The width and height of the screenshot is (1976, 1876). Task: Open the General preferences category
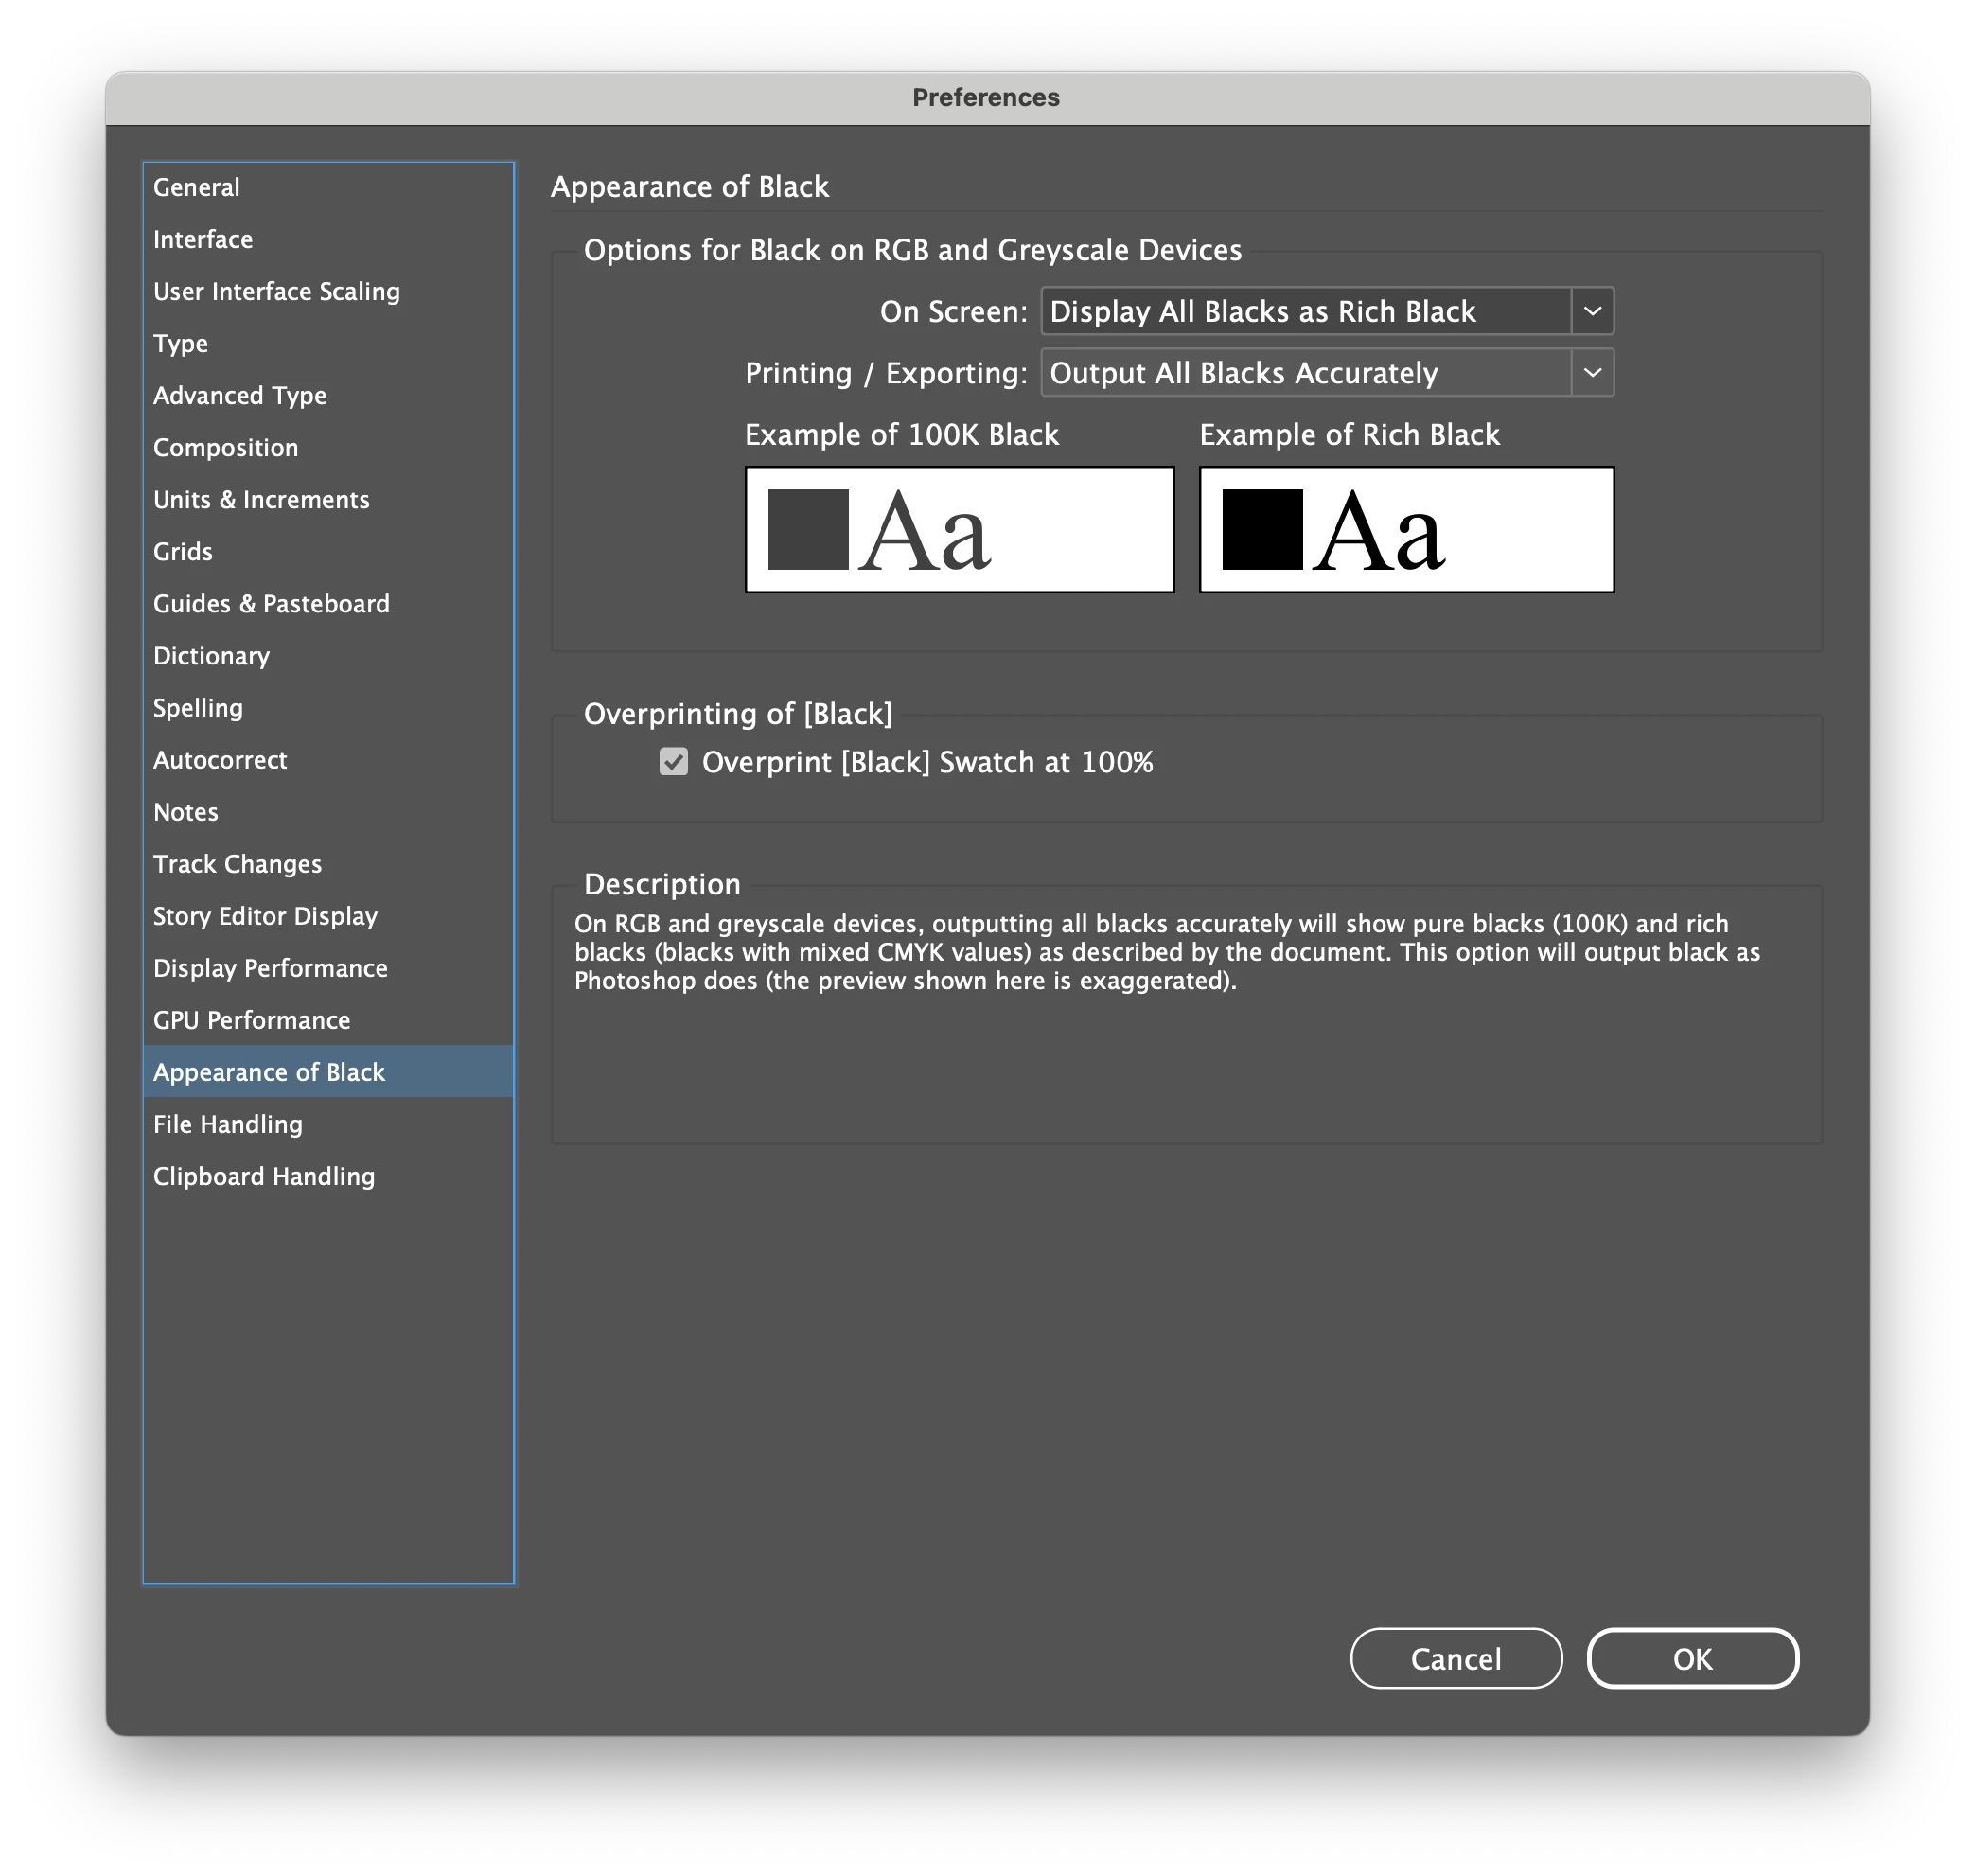tap(197, 187)
